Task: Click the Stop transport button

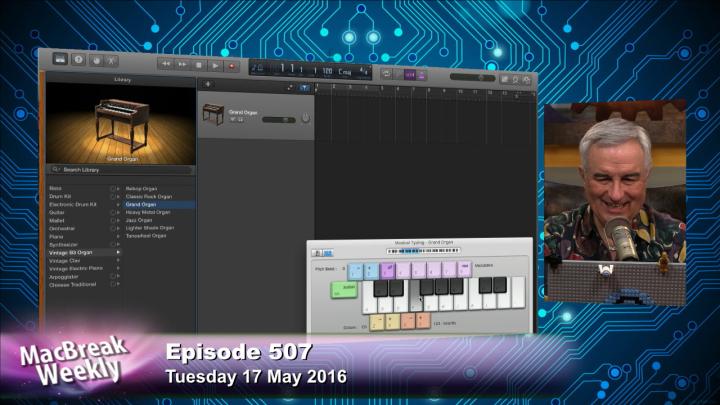Action: click(x=199, y=65)
